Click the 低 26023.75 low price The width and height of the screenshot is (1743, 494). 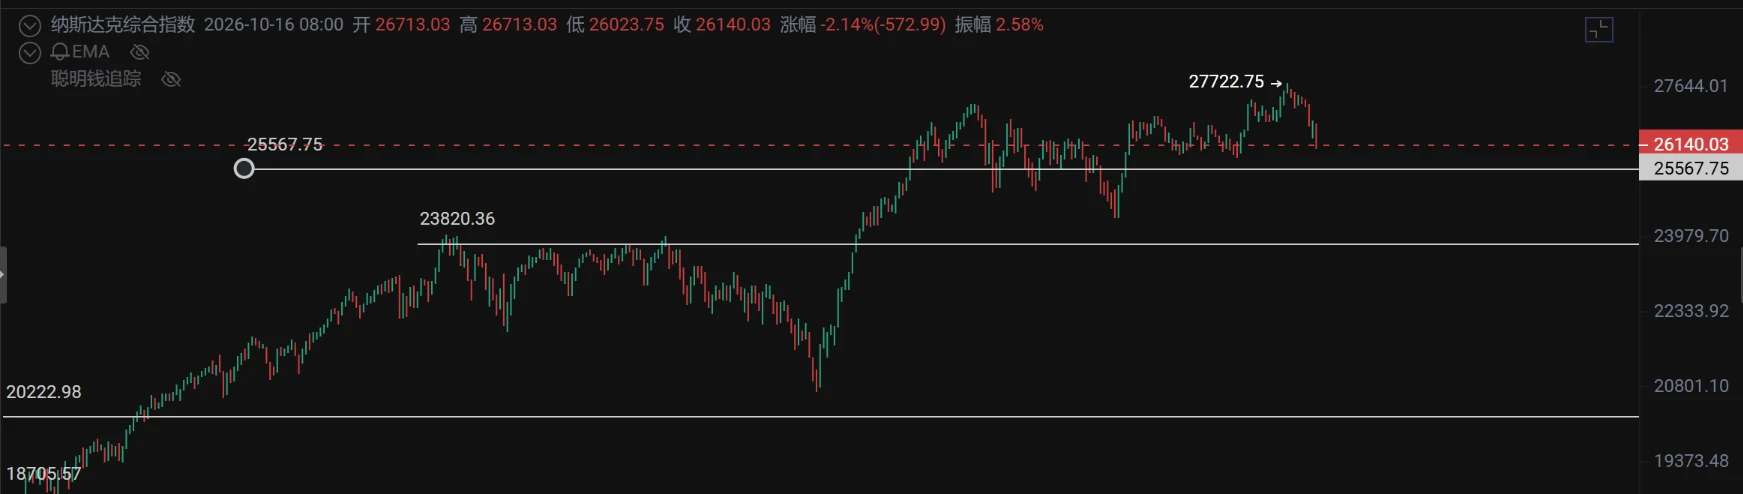point(615,25)
